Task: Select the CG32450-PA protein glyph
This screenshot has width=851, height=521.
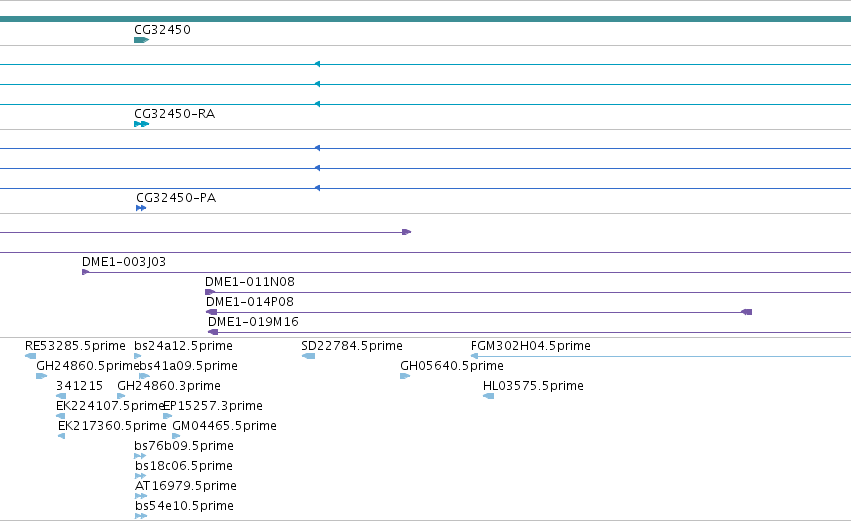Action: pyautogui.click(x=141, y=208)
